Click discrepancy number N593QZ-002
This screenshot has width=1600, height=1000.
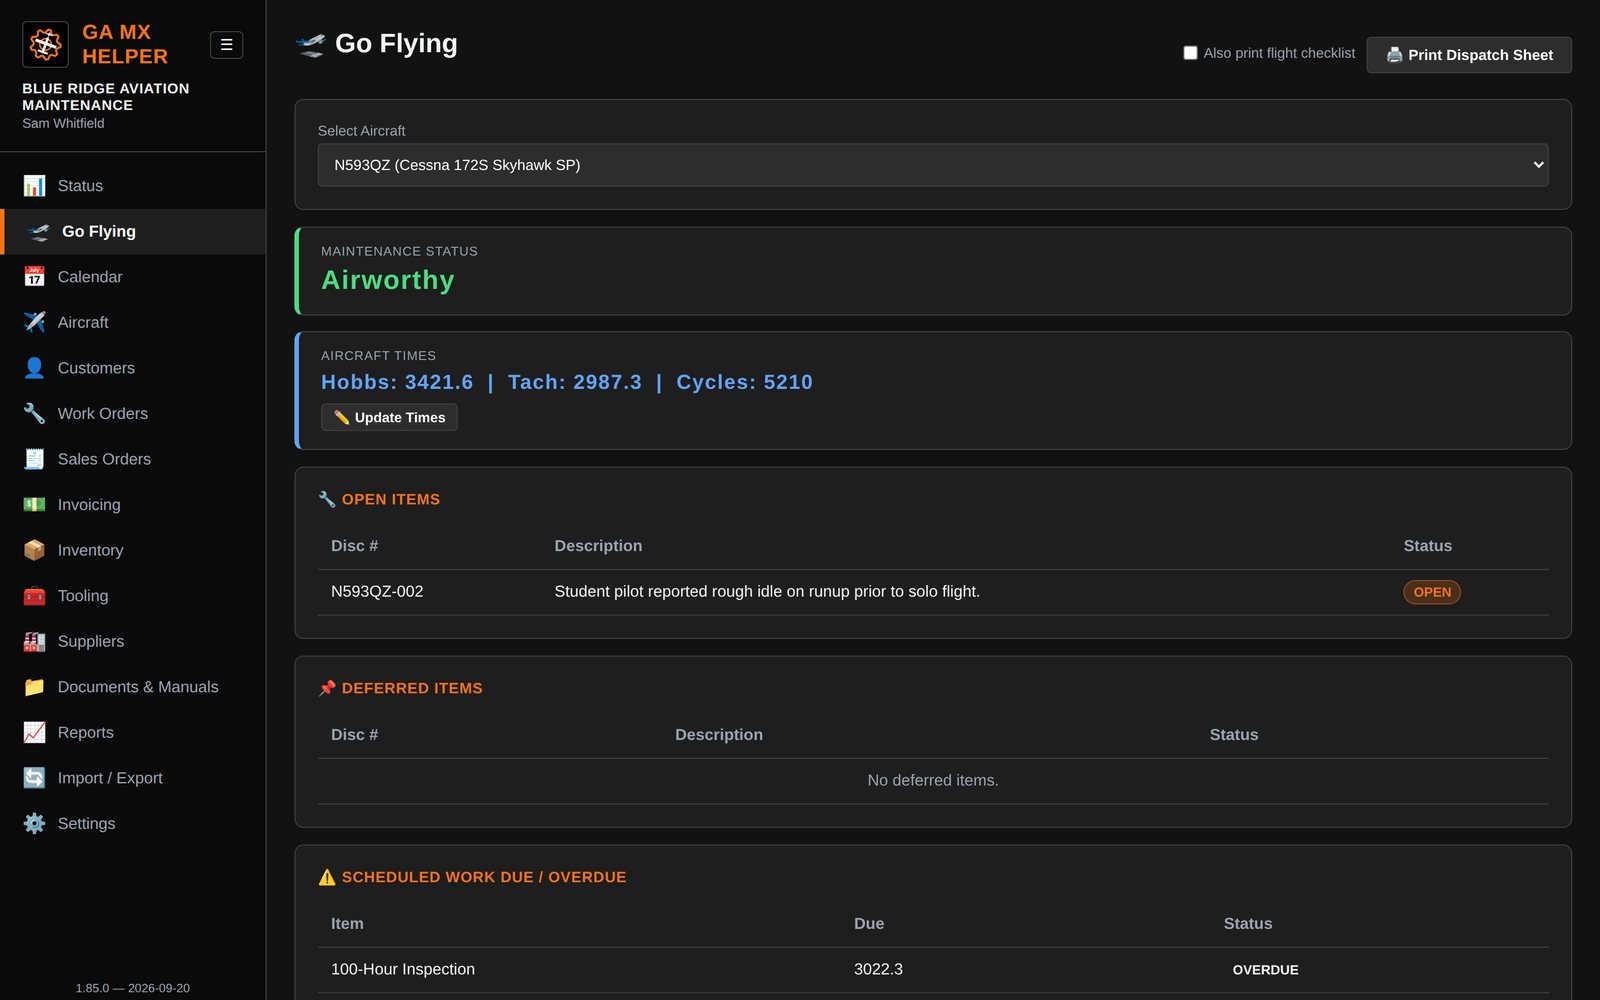pos(377,592)
